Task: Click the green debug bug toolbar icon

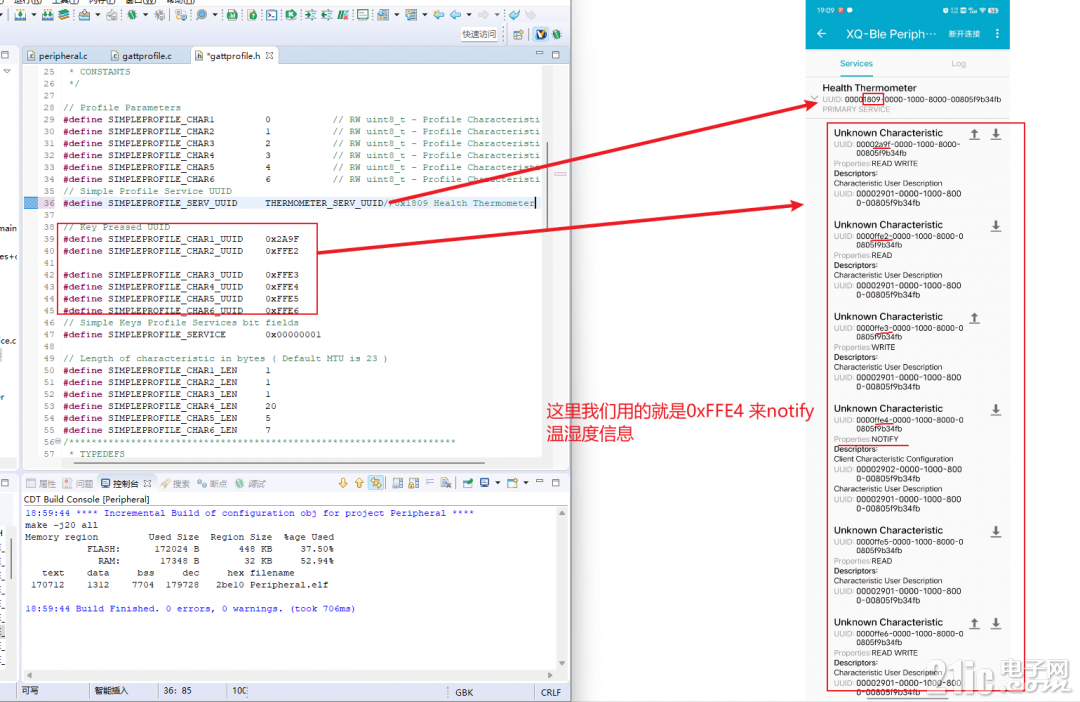Action: pos(132,14)
